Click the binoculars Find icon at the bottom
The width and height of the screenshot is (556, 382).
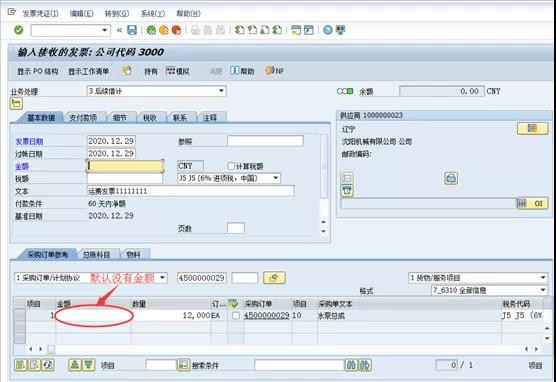pyautogui.click(x=351, y=365)
